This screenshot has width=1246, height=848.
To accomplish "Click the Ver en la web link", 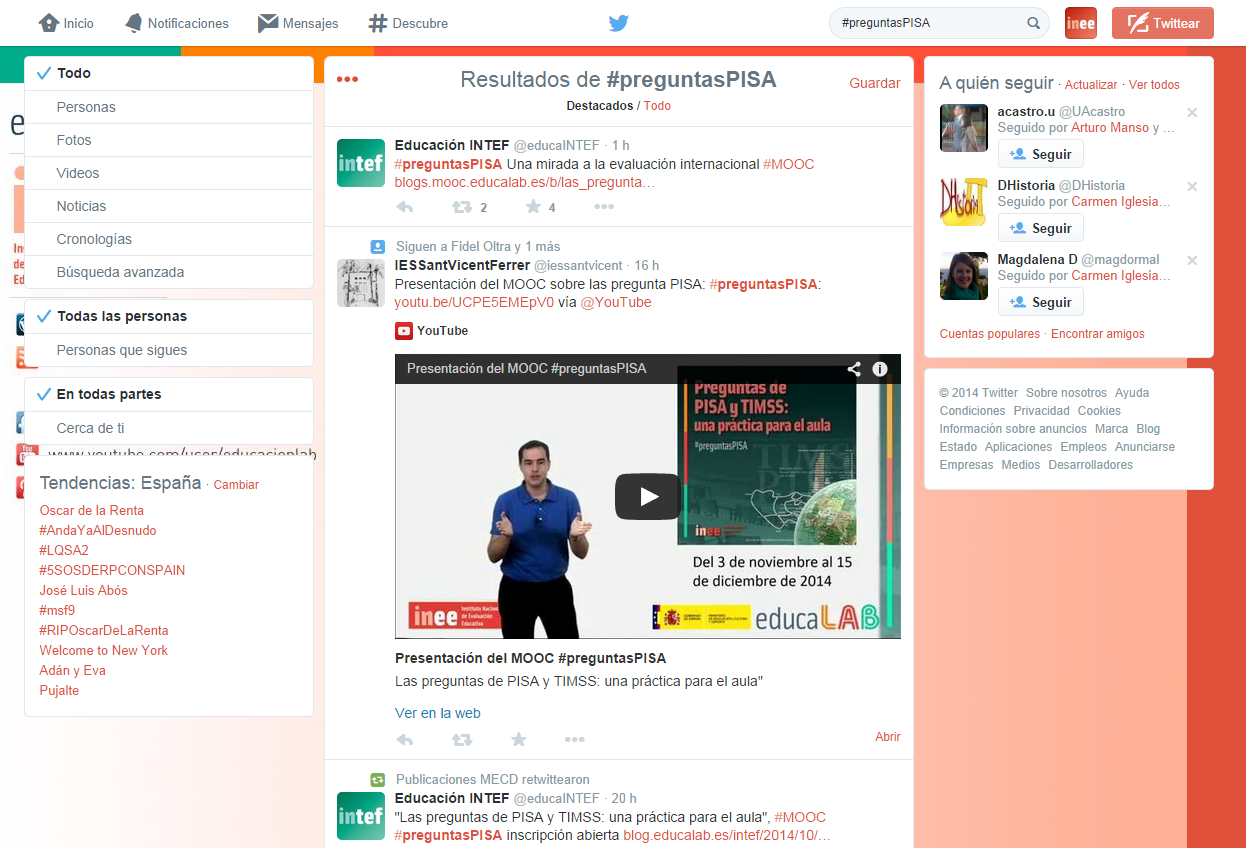I will [438, 713].
